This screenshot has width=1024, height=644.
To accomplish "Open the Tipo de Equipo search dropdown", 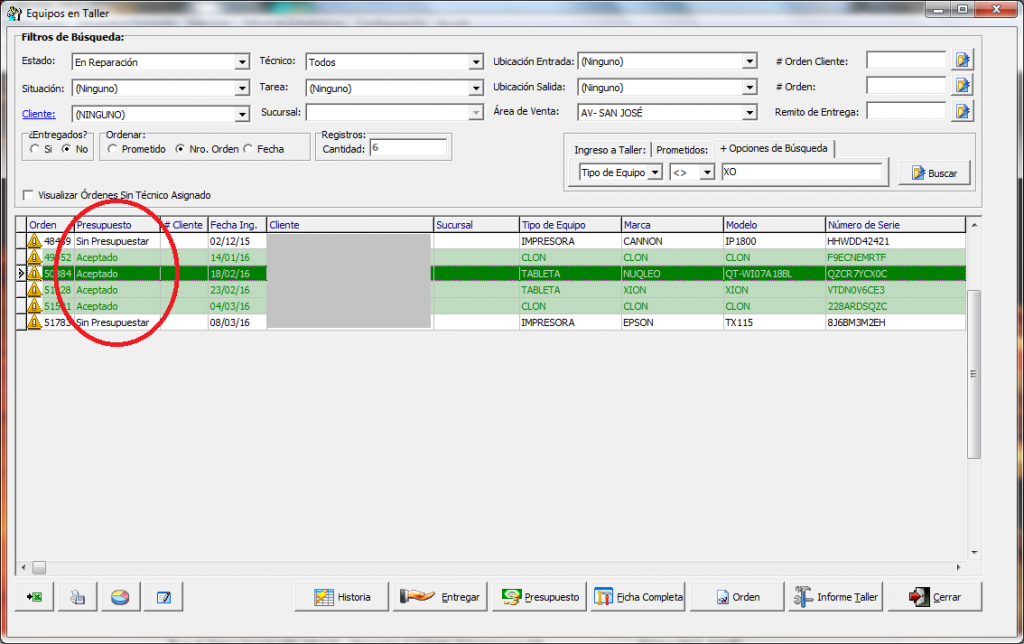I will coord(655,172).
